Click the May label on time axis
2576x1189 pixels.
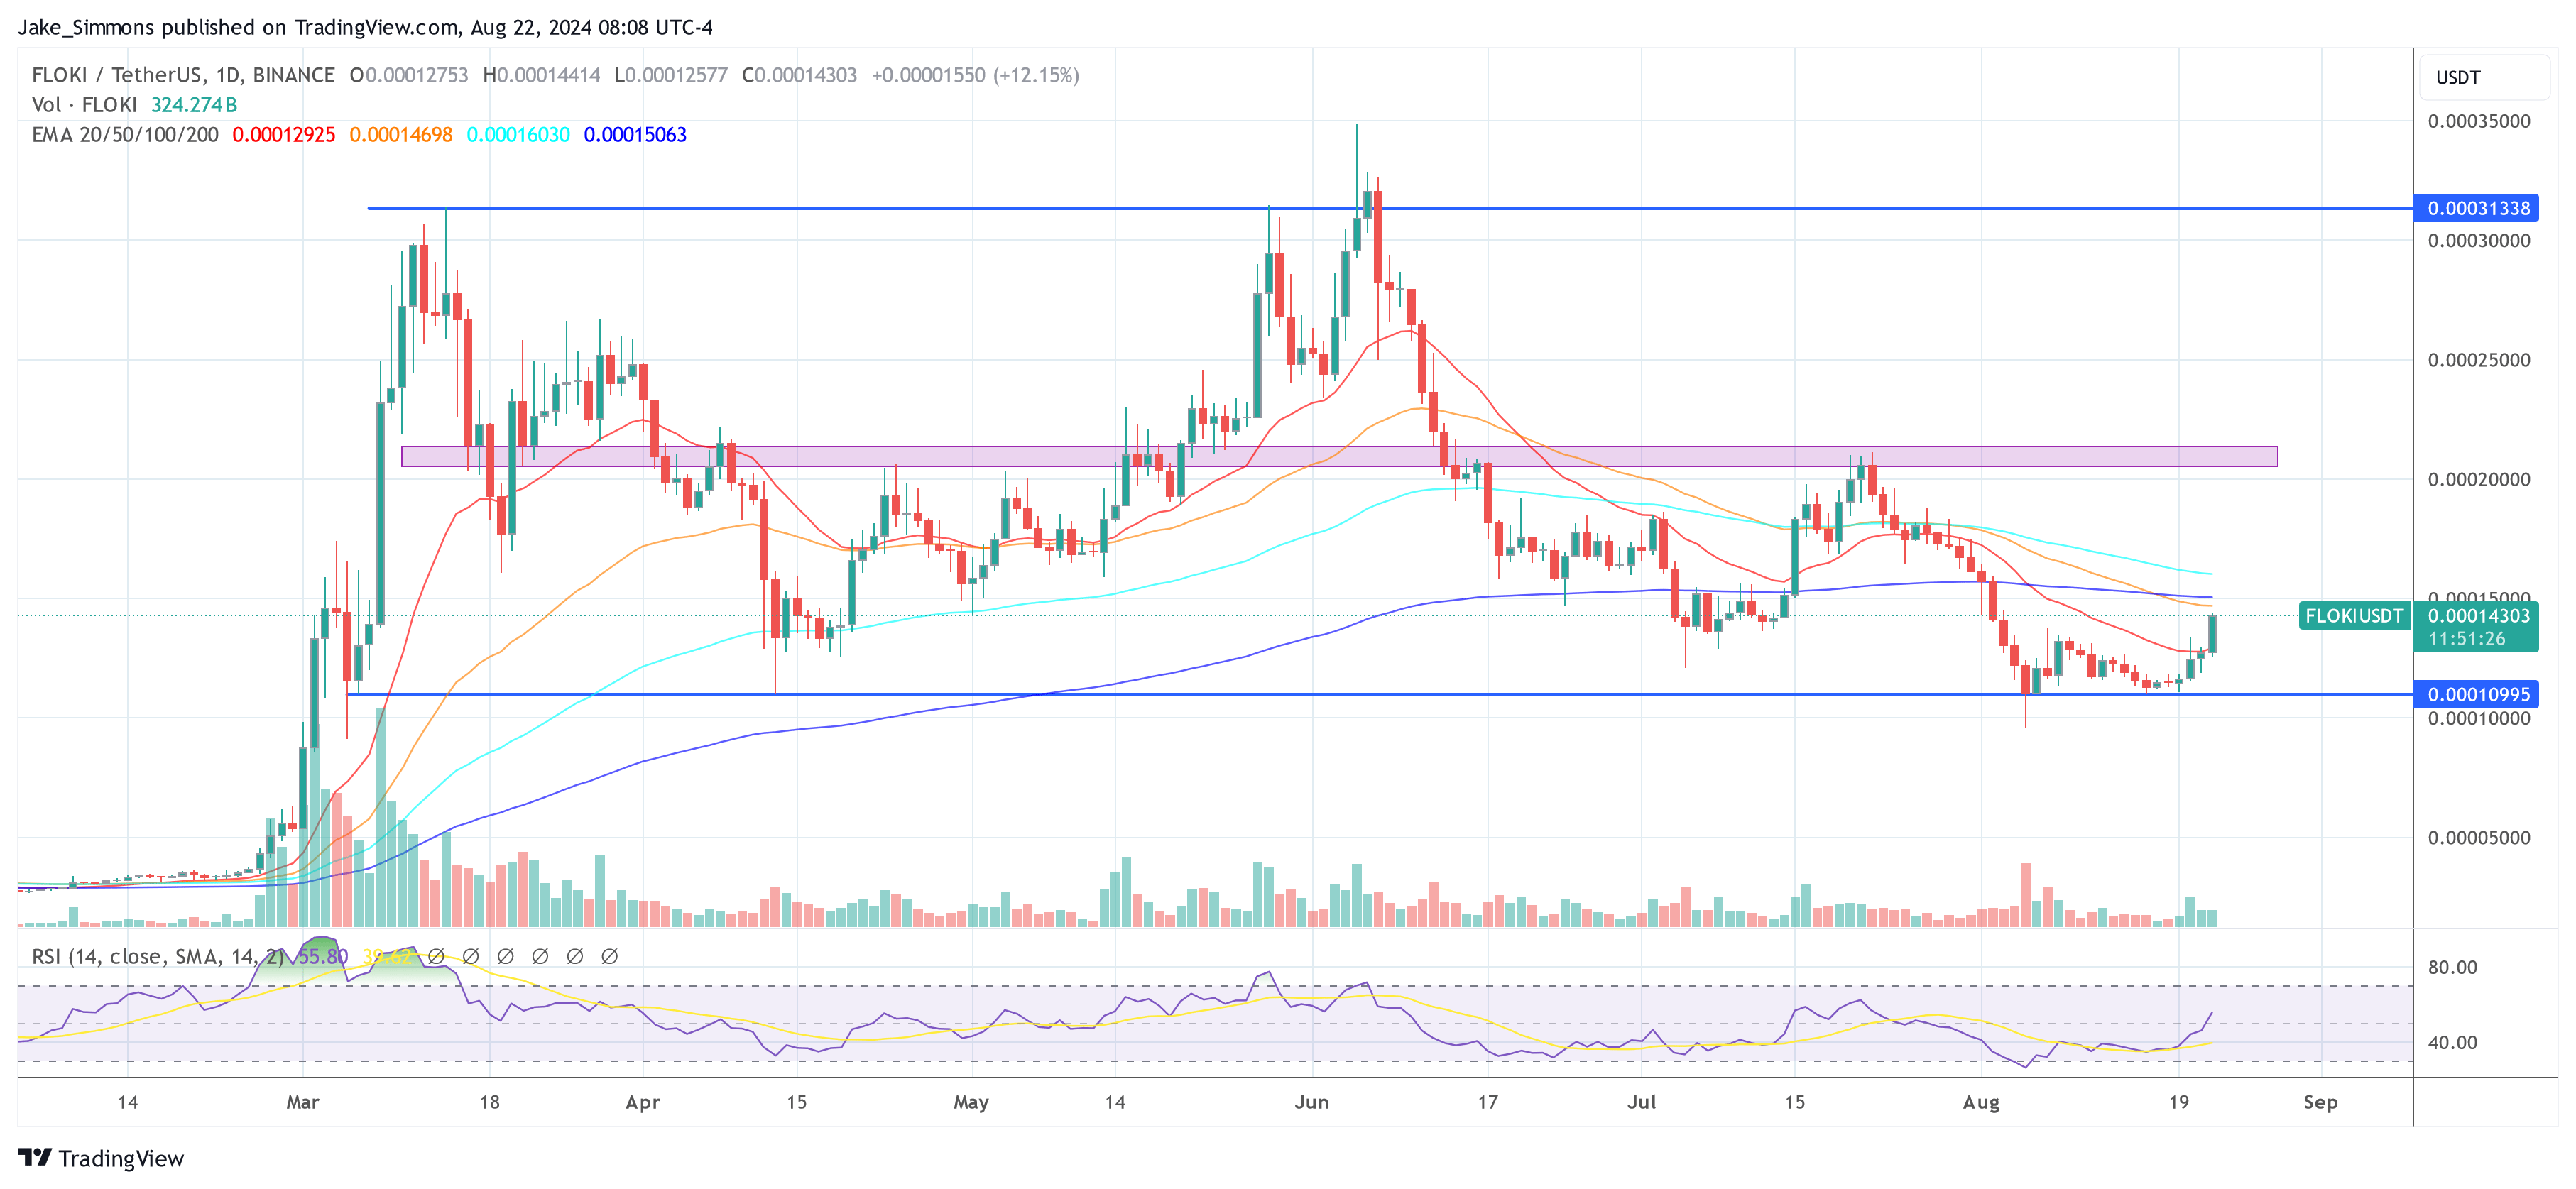tap(971, 1102)
